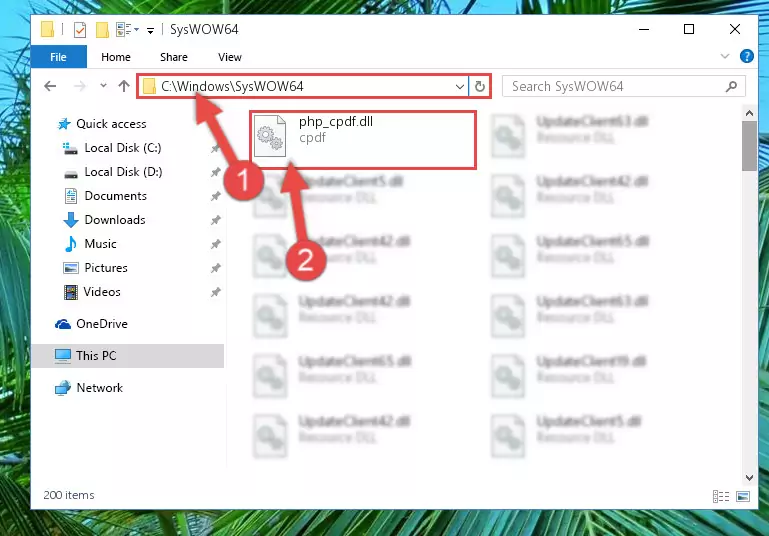Click the Properties icon in quick access toolbar
This screenshot has width=769, height=536.
click(x=80, y=30)
